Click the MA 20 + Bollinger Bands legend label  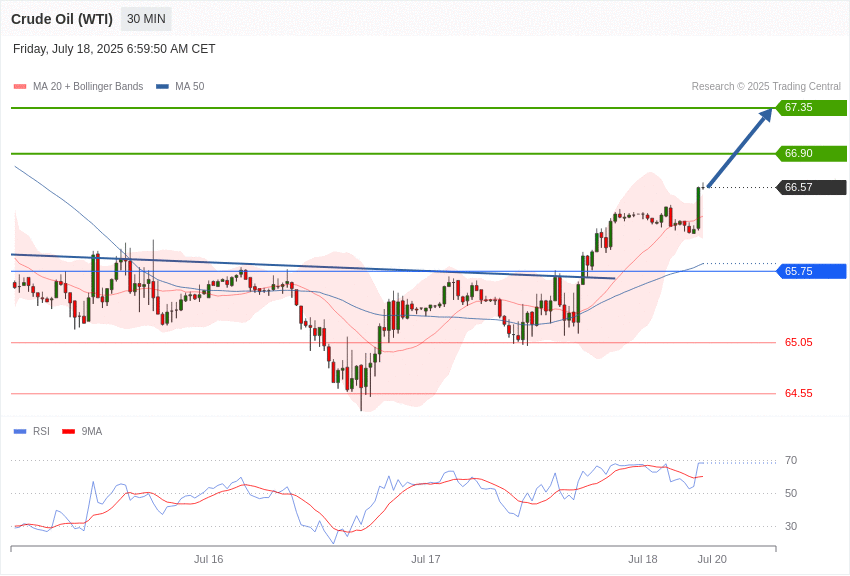[88, 86]
